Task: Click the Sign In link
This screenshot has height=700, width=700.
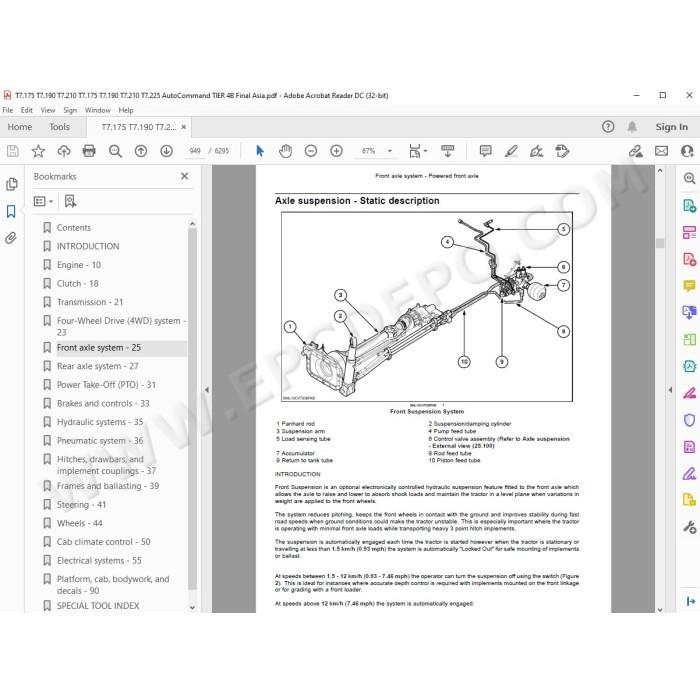Action: pos(671,127)
